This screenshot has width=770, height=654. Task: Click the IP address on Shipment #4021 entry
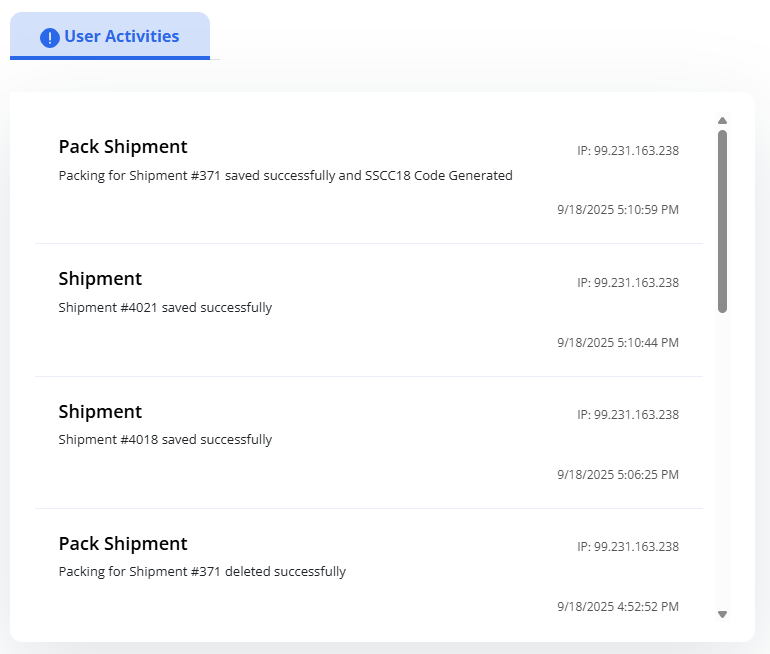pyautogui.click(x=627, y=283)
